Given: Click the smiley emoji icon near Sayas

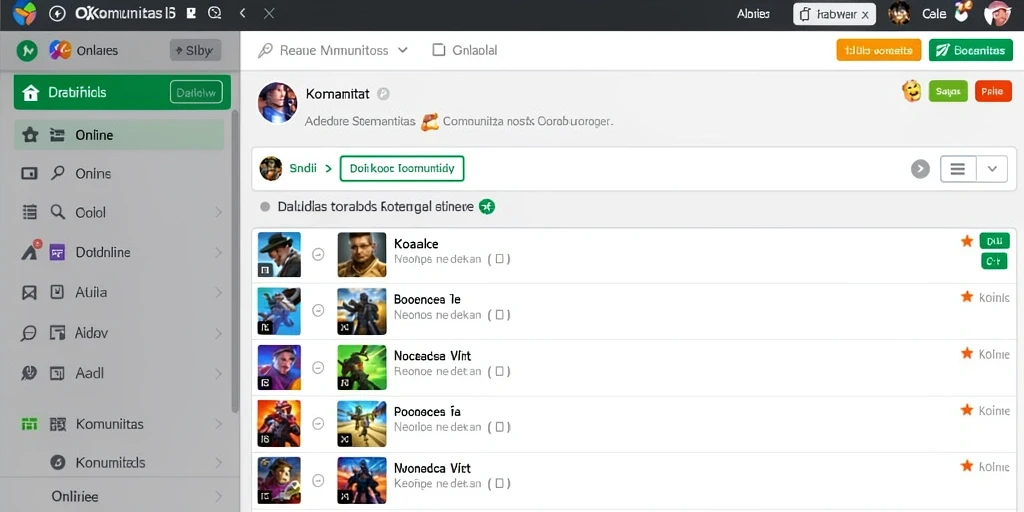Looking at the screenshot, I should [912, 91].
